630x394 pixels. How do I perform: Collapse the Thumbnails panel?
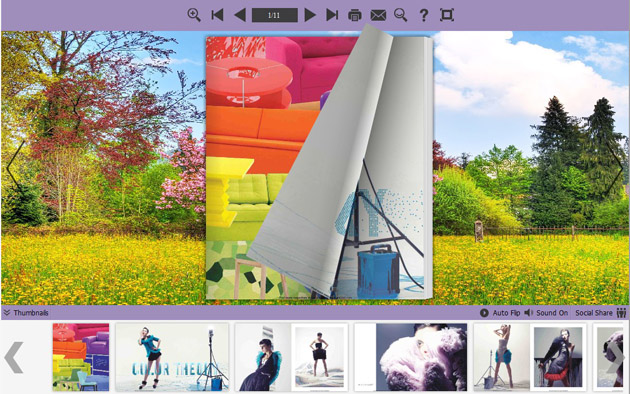pyautogui.click(x=26, y=312)
